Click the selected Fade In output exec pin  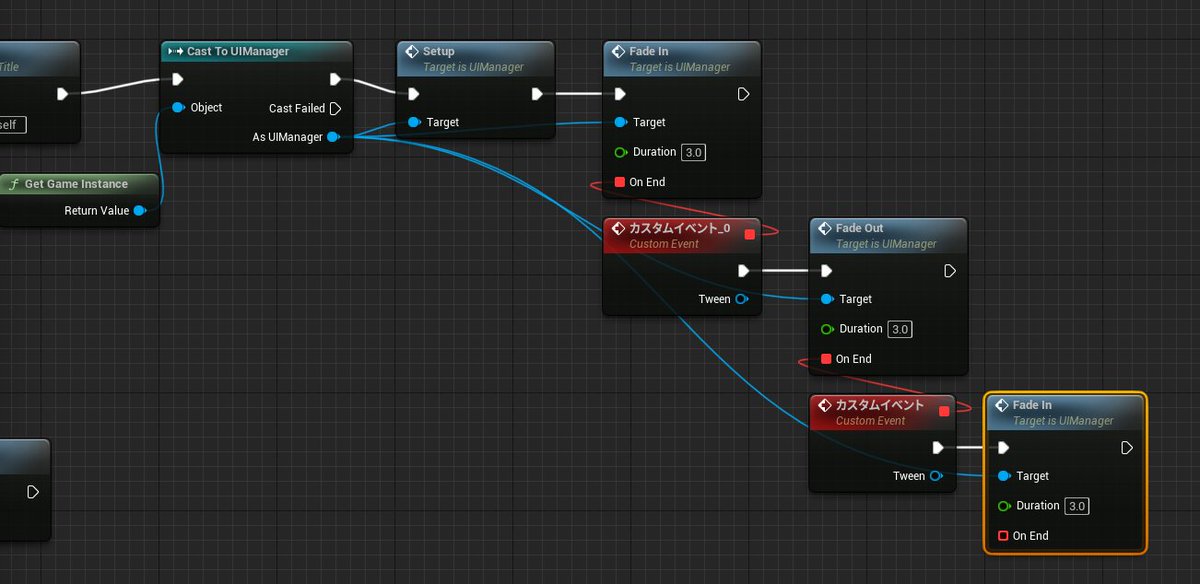pyautogui.click(x=1127, y=448)
